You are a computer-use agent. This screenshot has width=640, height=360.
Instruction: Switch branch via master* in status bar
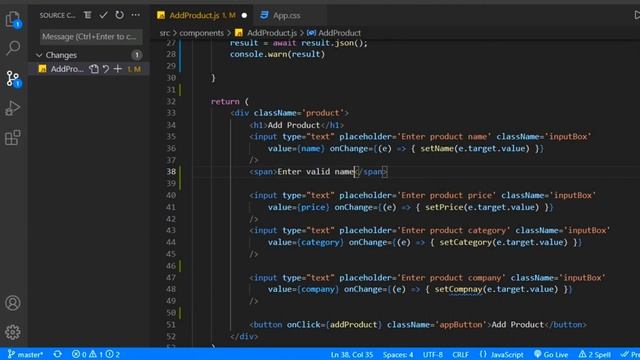coord(25,354)
